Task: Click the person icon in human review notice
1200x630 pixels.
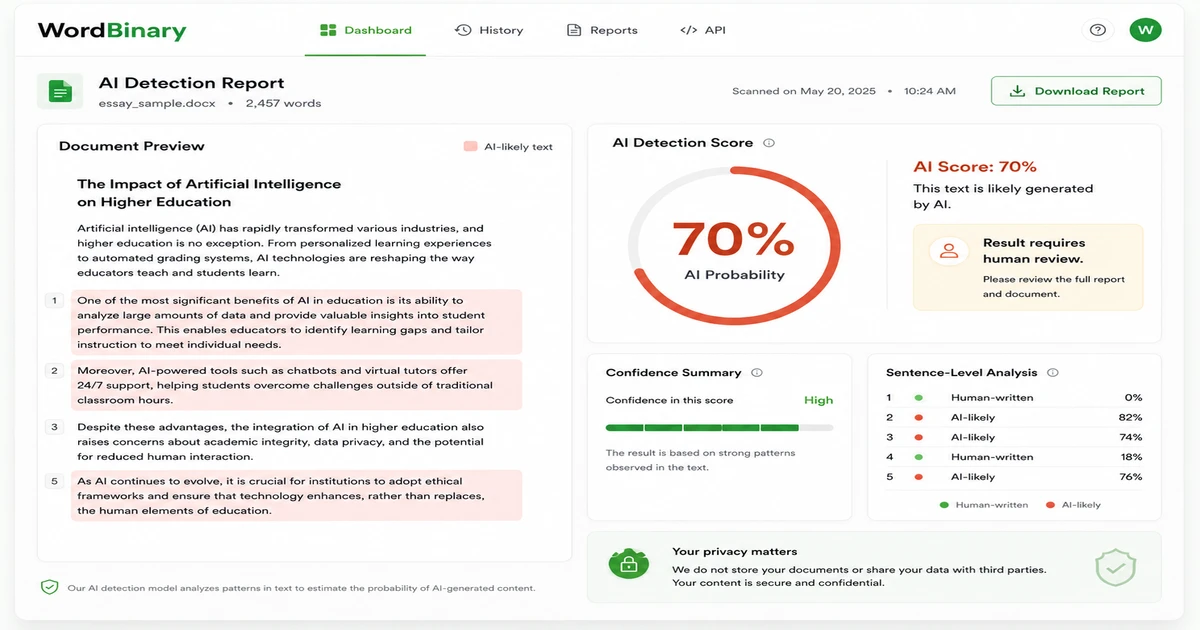Action: tap(948, 251)
